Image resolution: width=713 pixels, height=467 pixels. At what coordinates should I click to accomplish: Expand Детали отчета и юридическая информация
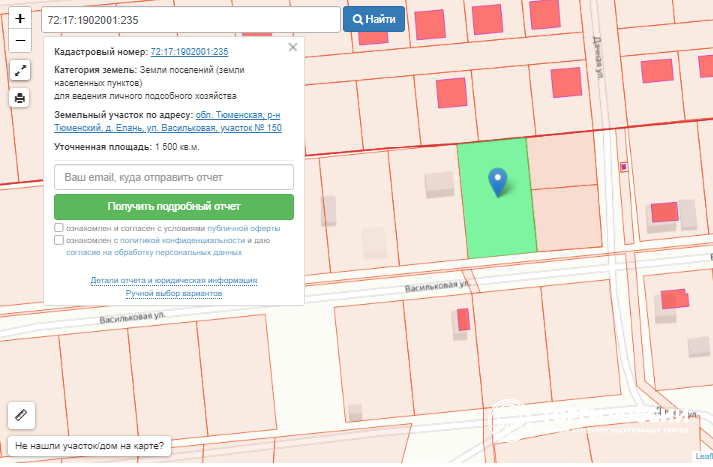pos(174,281)
